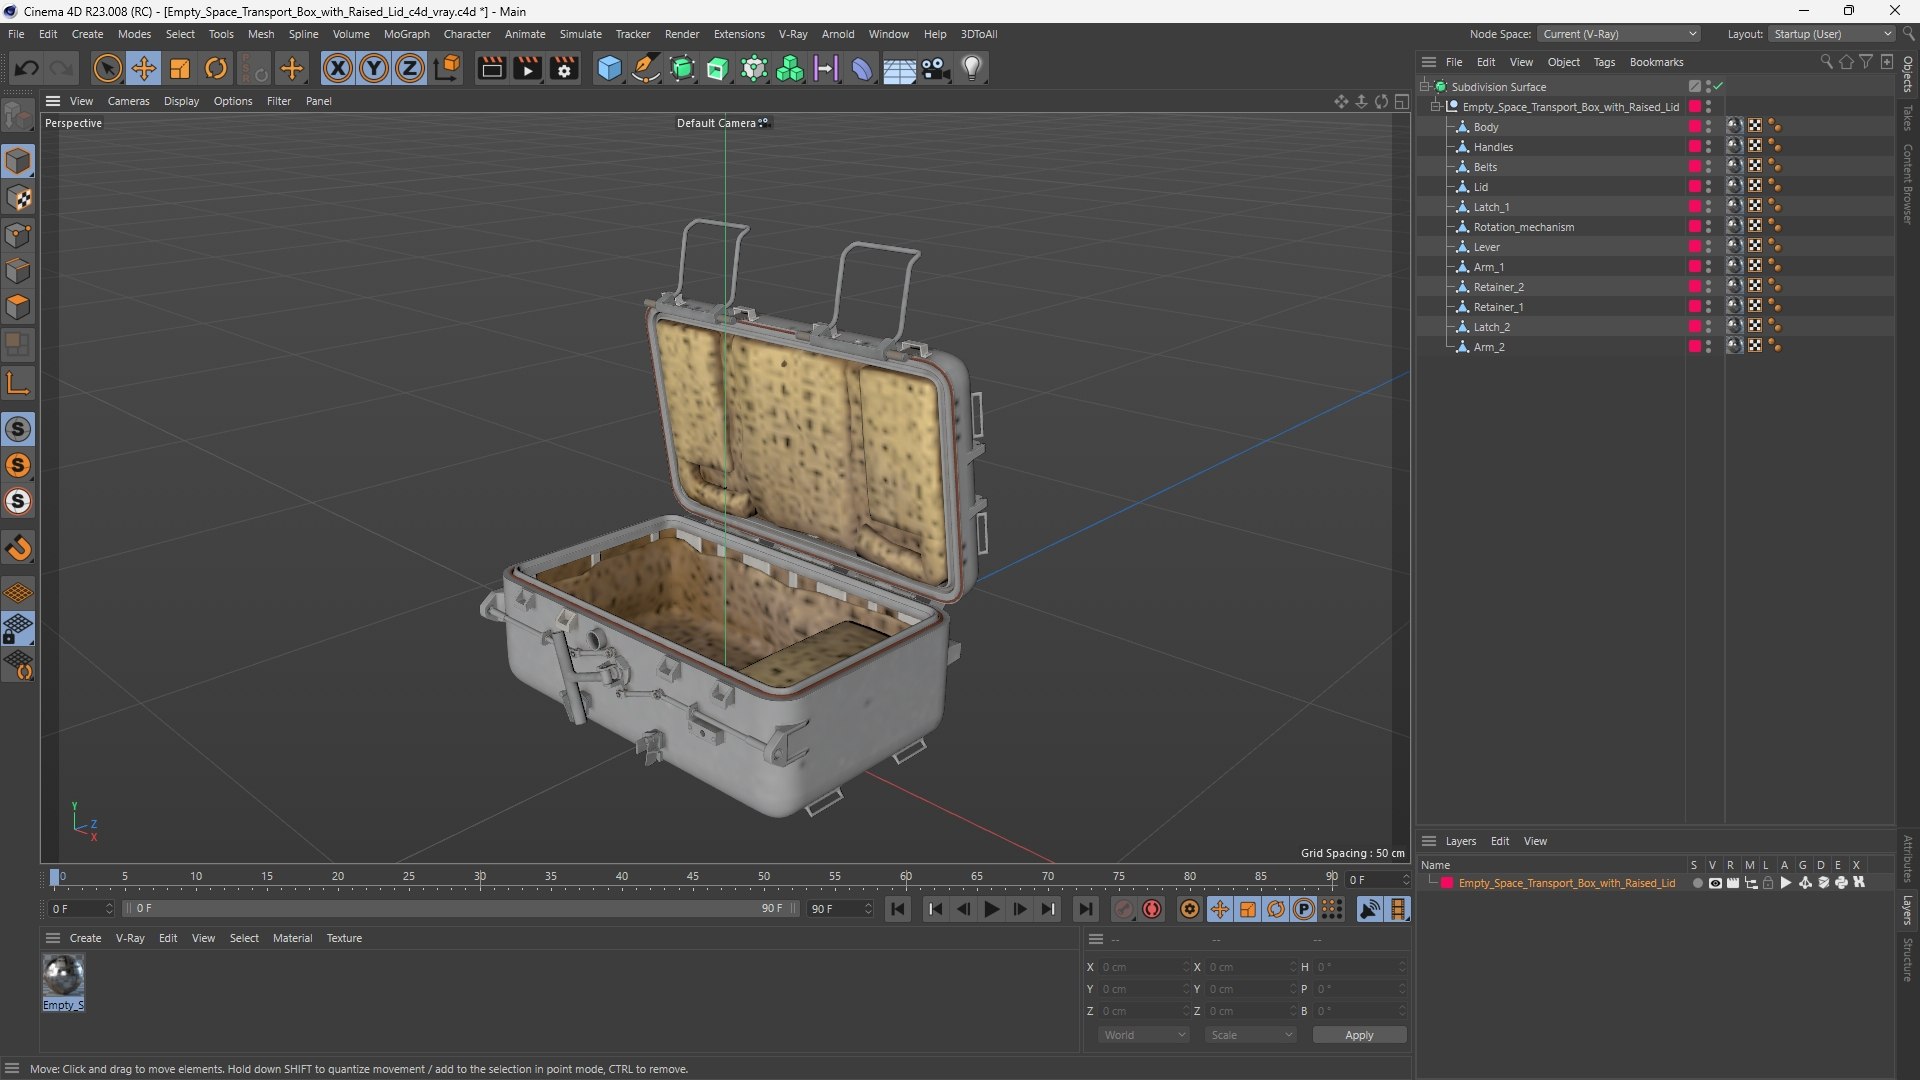The height and width of the screenshot is (1080, 1920).
Task: Toggle Z axis lock
Action: (410, 68)
